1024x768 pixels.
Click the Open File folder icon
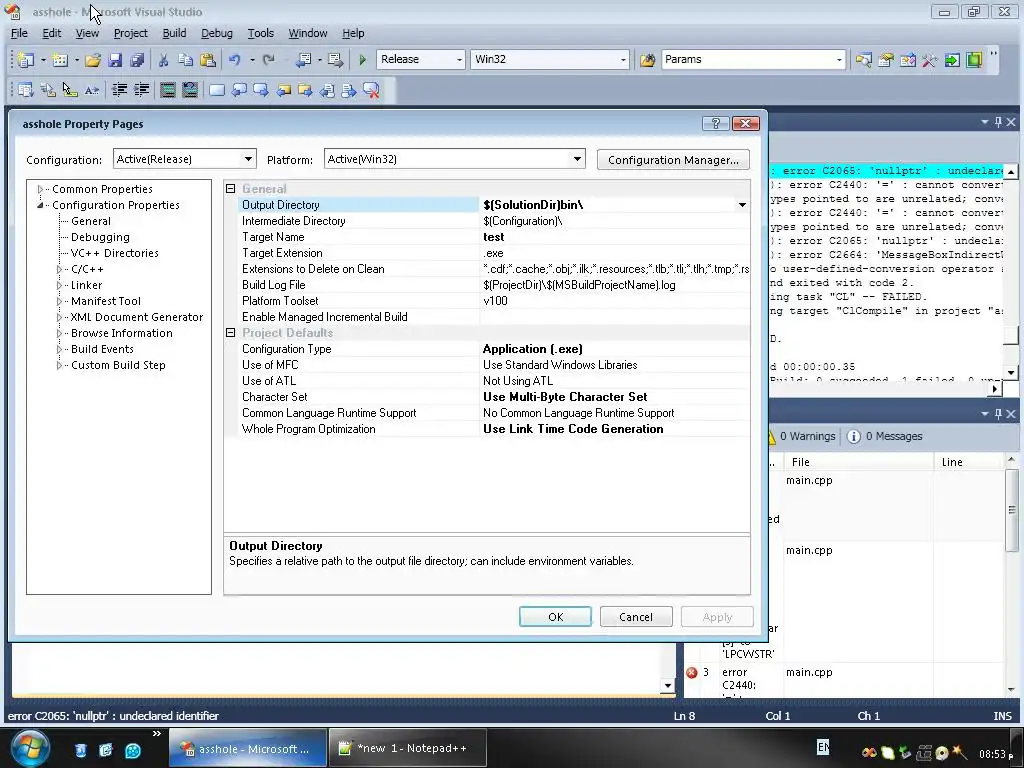pyautogui.click(x=93, y=60)
